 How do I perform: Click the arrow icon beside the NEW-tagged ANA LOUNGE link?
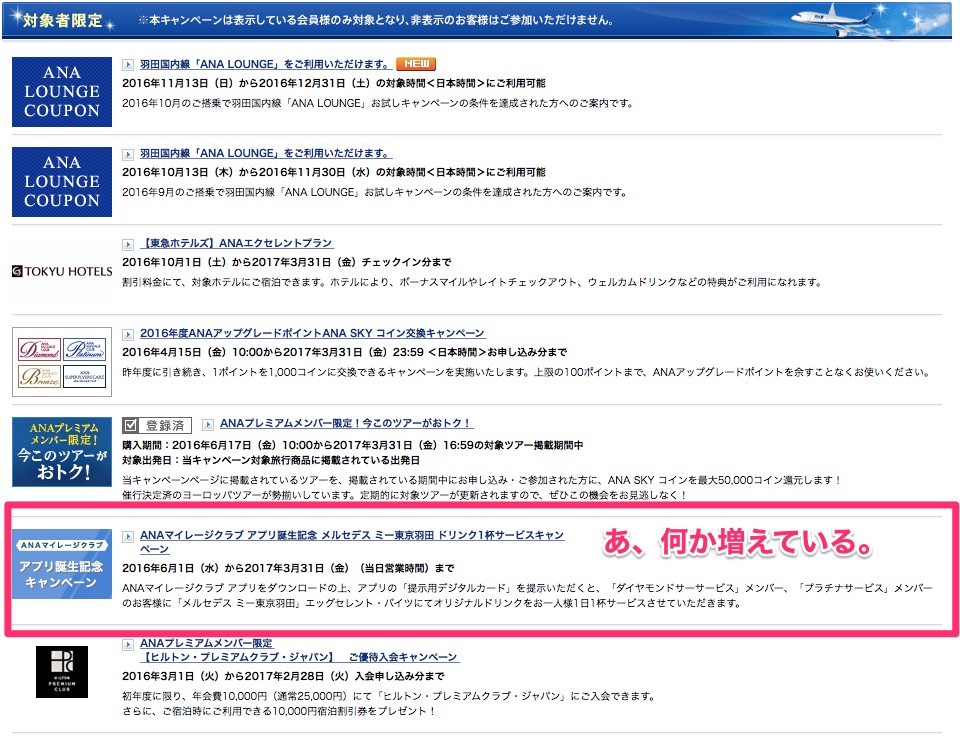[x=128, y=64]
